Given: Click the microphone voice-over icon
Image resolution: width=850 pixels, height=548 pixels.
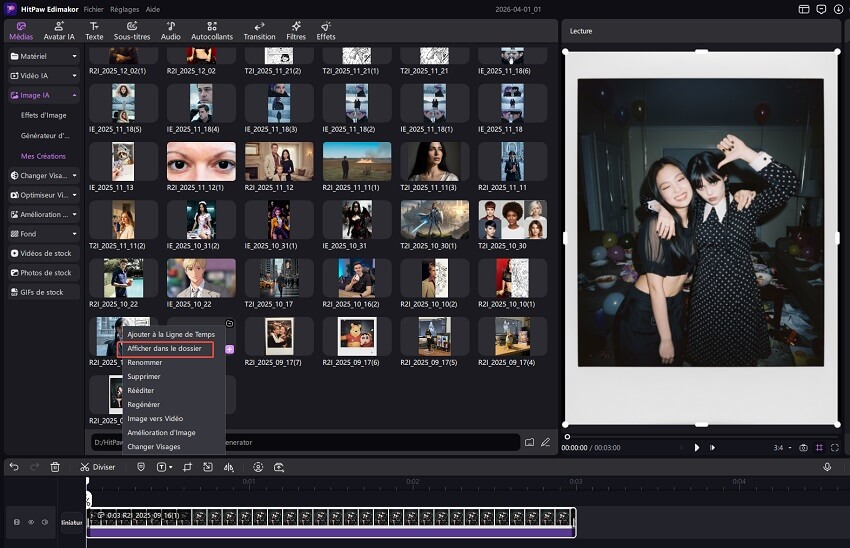Looking at the screenshot, I should pyautogui.click(x=827, y=467).
